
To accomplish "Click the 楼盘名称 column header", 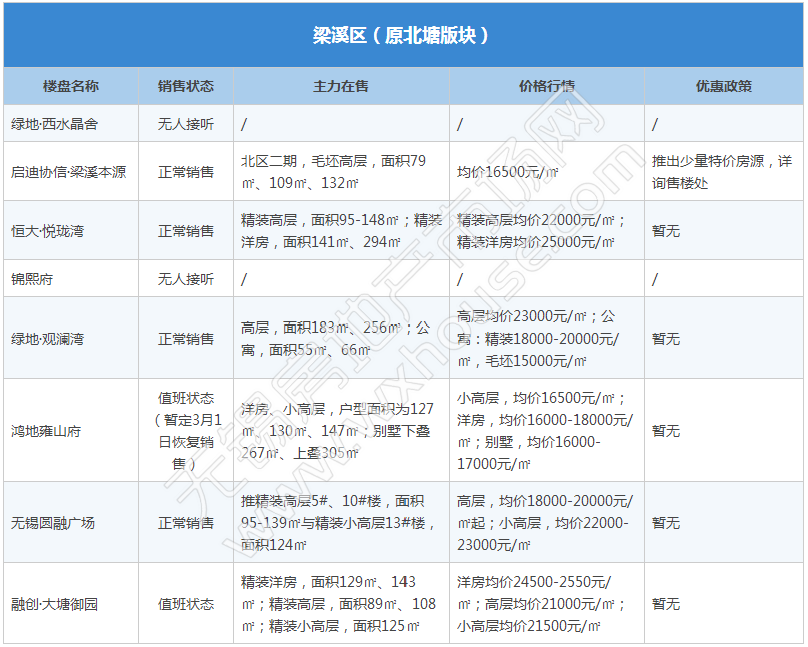I will click(71, 86).
